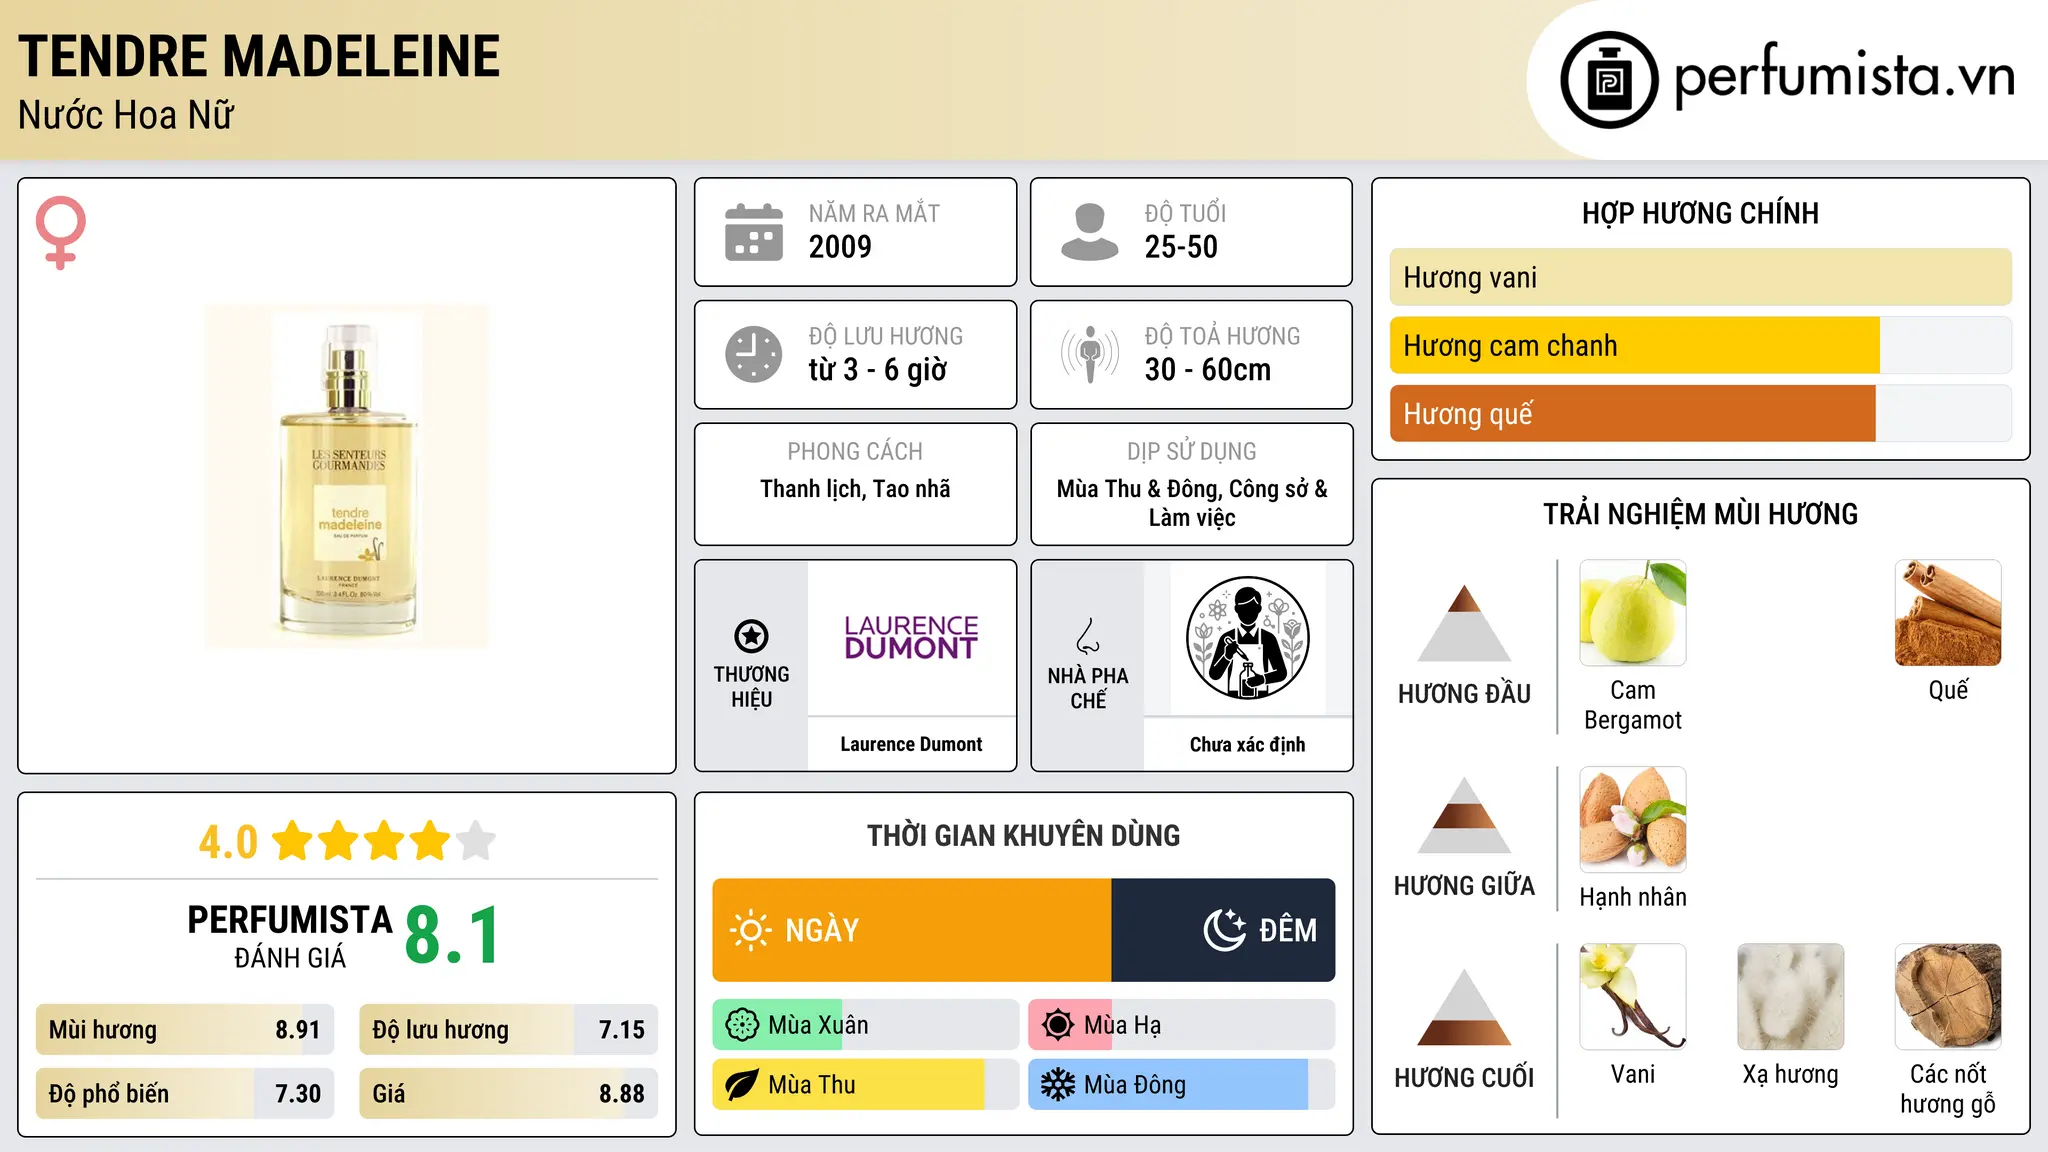The width and height of the screenshot is (2048, 1152).
Task: Open the Vani vanilla note image
Action: (x=1633, y=997)
